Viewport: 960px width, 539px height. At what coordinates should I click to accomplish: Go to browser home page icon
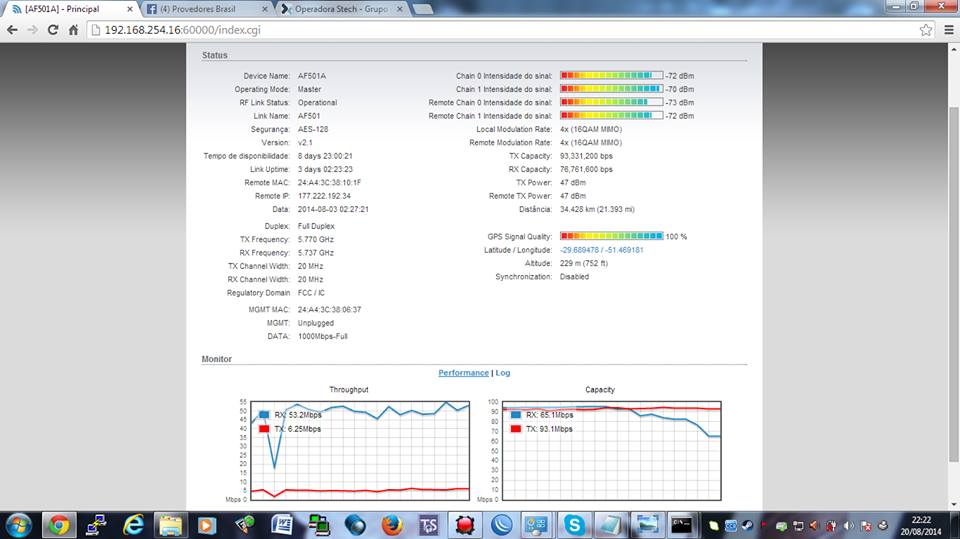pyautogui.click(x=73, y=30)
